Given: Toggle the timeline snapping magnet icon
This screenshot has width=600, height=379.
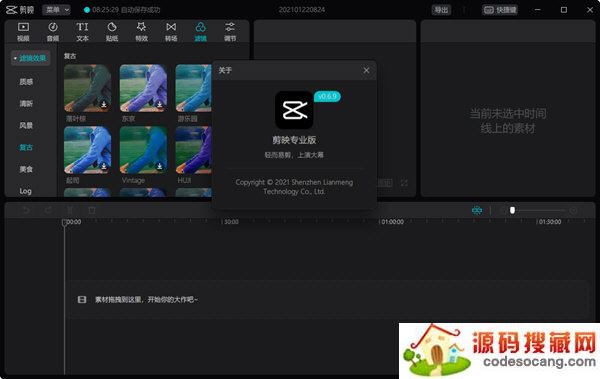Looking at the screenshot, I should [477, 210].
